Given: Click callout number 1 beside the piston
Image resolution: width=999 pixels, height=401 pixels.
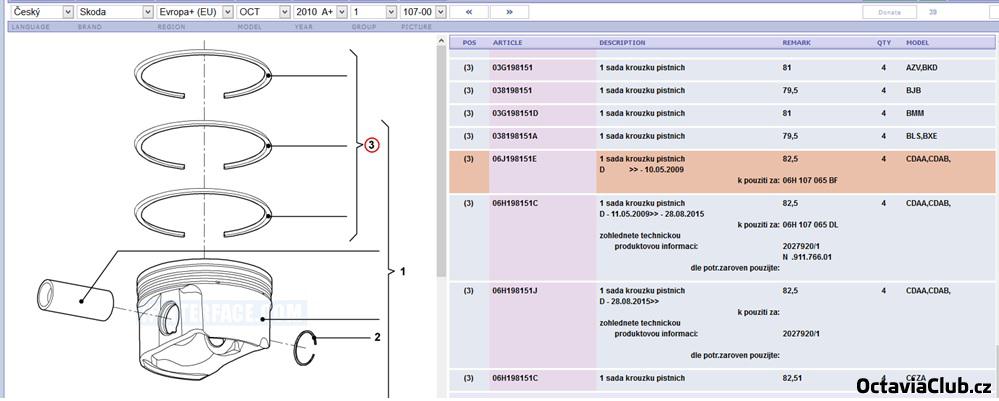Looking at the screenshot, I should pos(403,271).
